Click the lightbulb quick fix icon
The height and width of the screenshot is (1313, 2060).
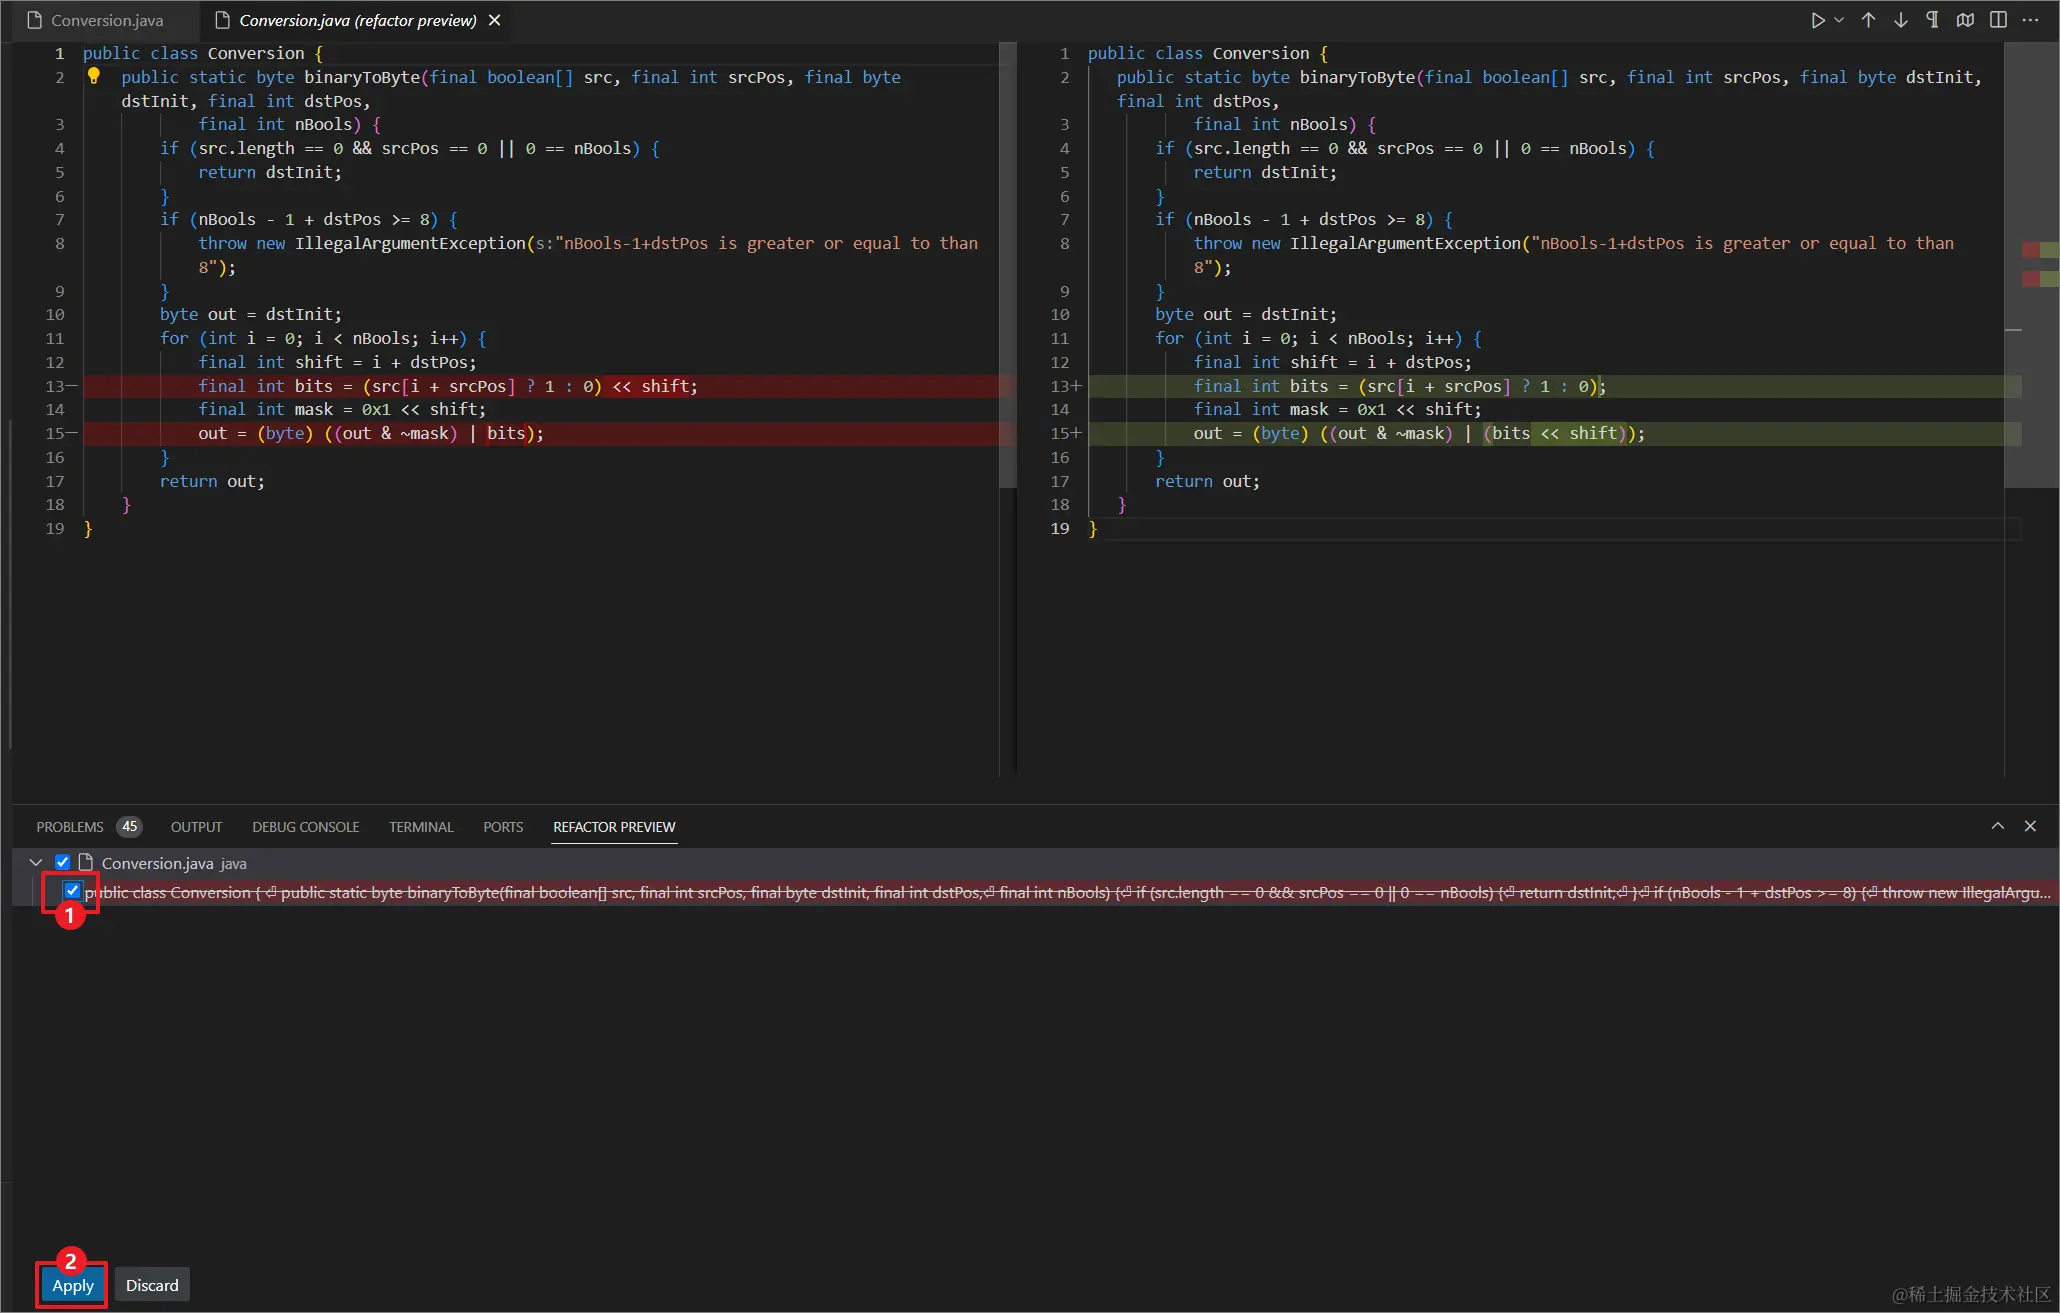point(94,76)
